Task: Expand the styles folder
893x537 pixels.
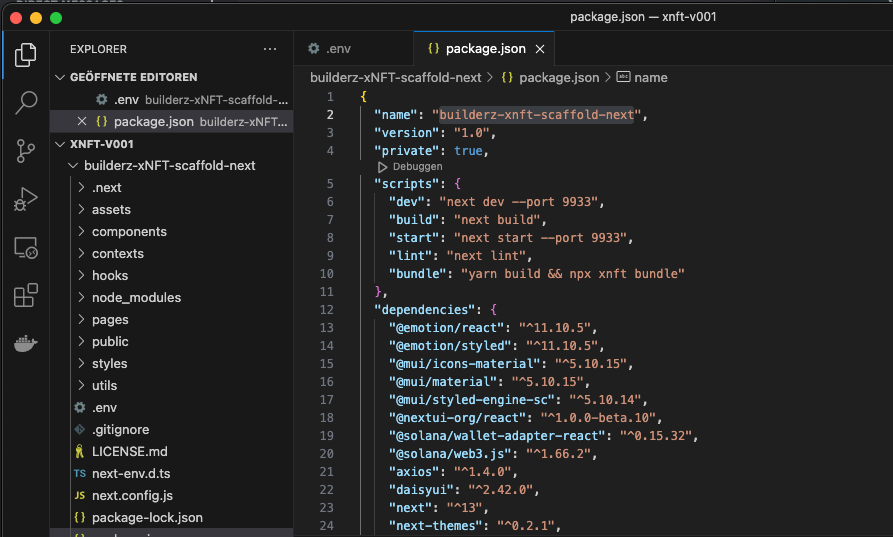Action: (81, 363)
